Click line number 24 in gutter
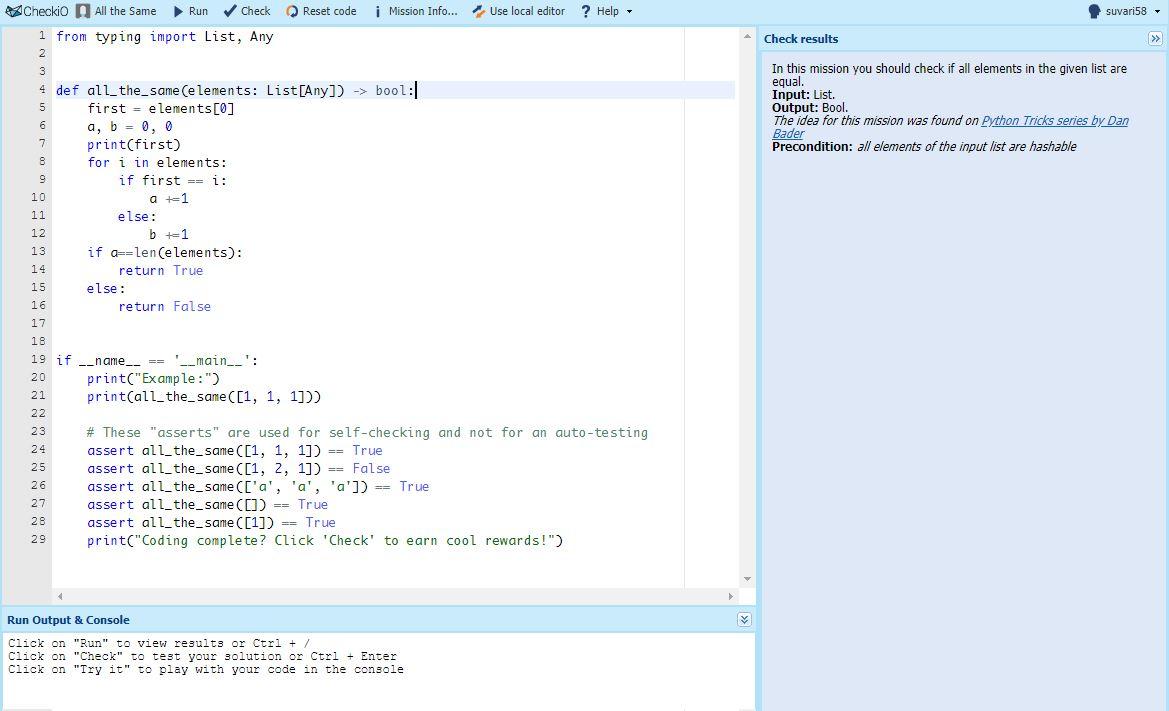Screen dimensions: 1169x711 coord(38,449)
